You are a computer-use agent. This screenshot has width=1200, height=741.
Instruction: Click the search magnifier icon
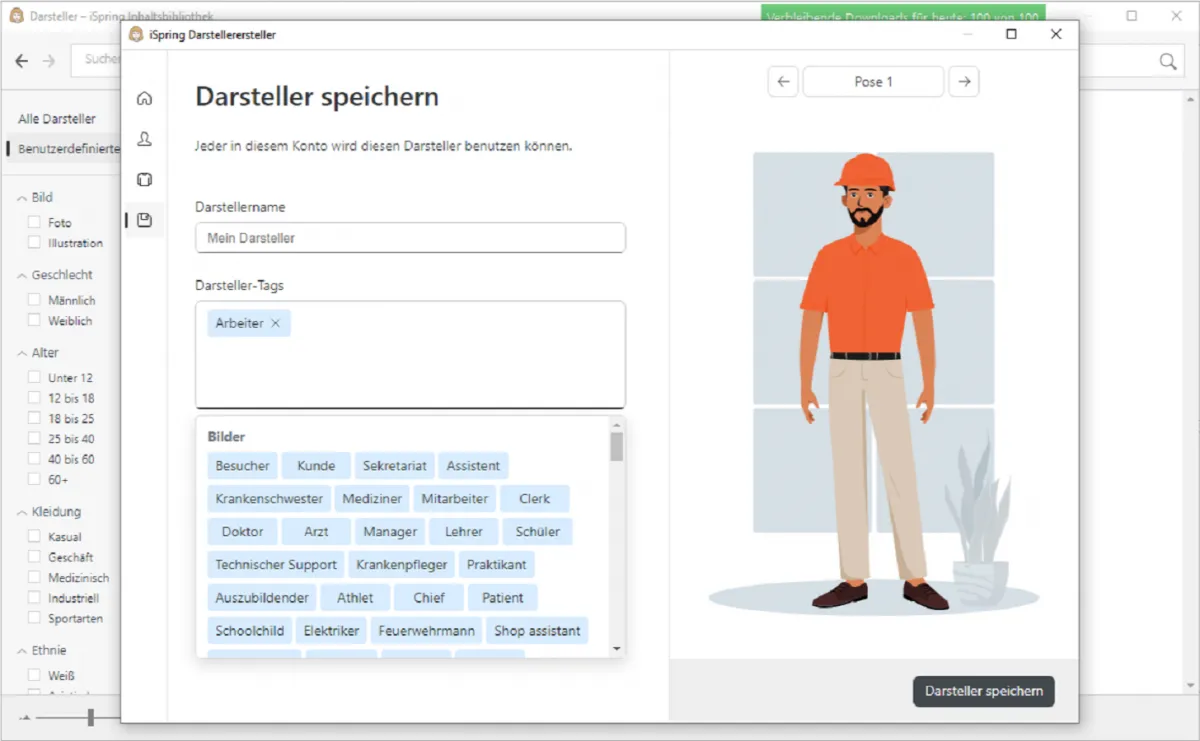point(1167,62)
